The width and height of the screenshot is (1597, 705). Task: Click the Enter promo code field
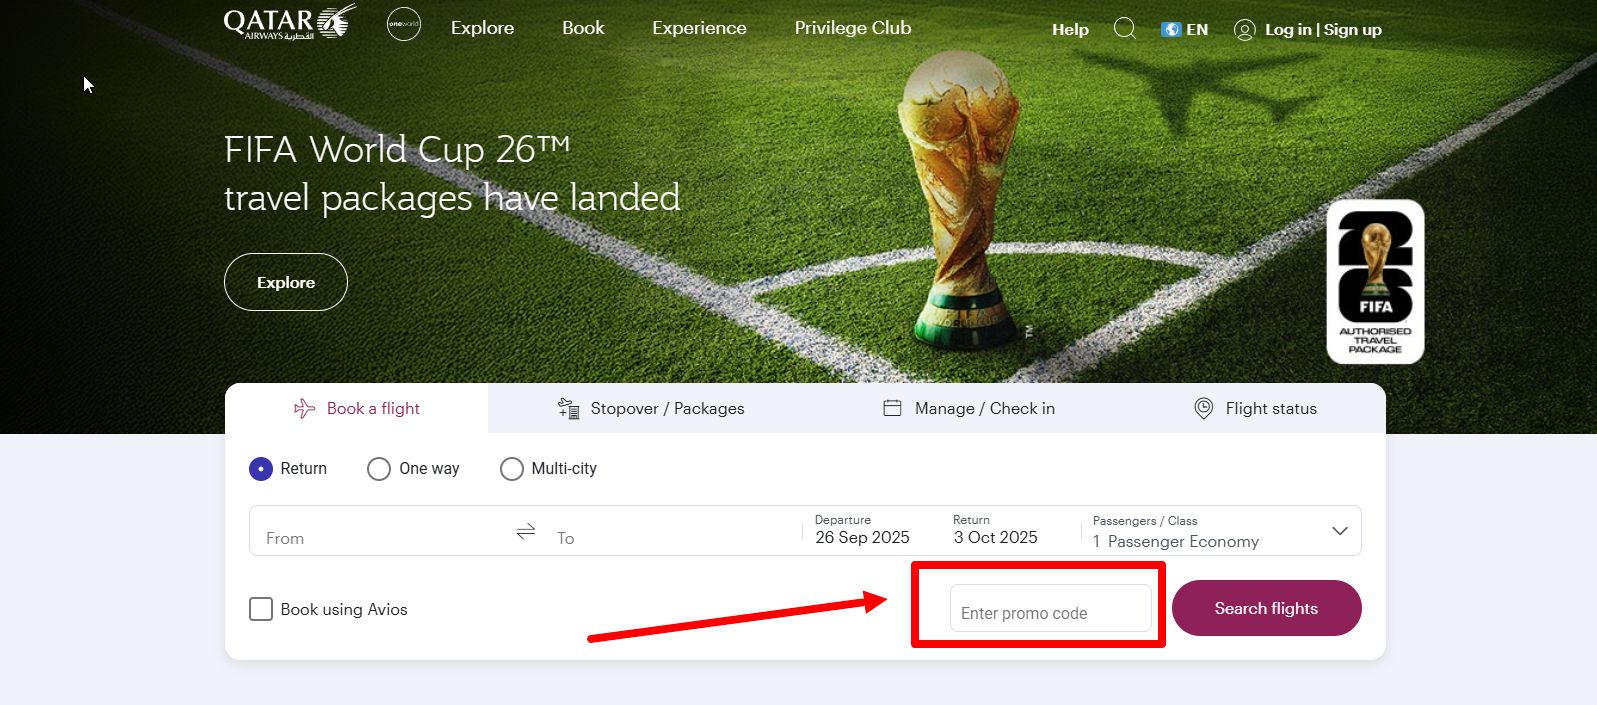tap(1050, 611)
